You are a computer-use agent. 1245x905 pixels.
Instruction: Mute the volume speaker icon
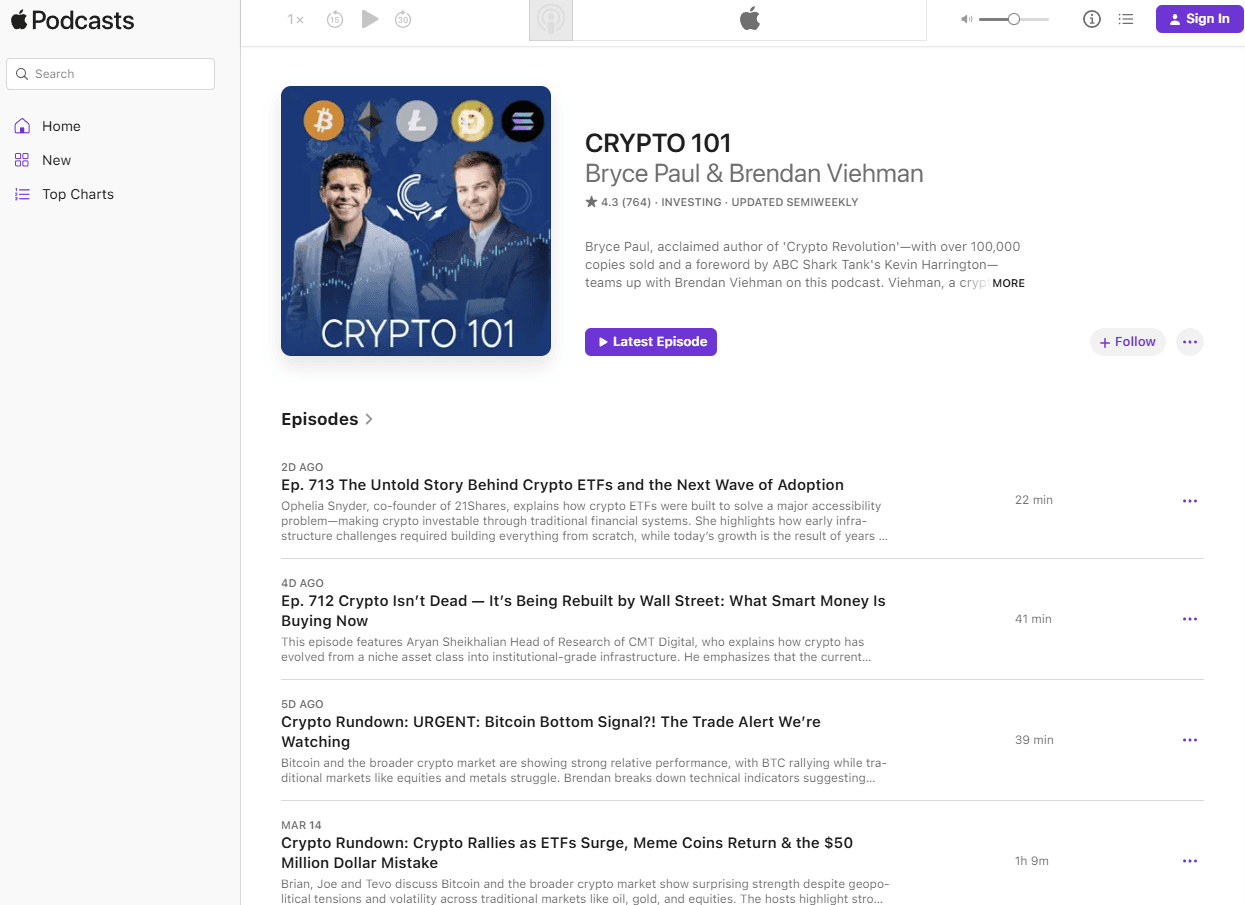pos(966,19)
